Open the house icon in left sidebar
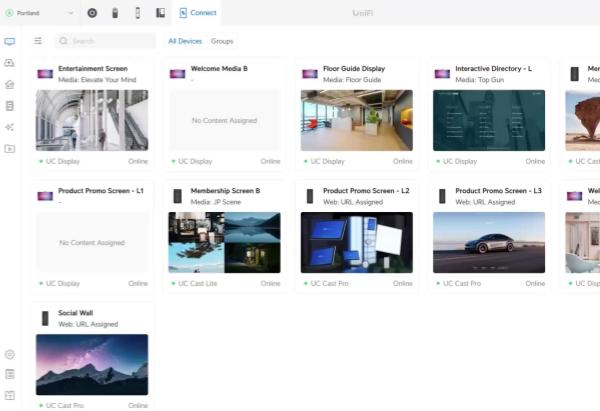The height and width of the screenshot is (411, 600). coord(10,84)
